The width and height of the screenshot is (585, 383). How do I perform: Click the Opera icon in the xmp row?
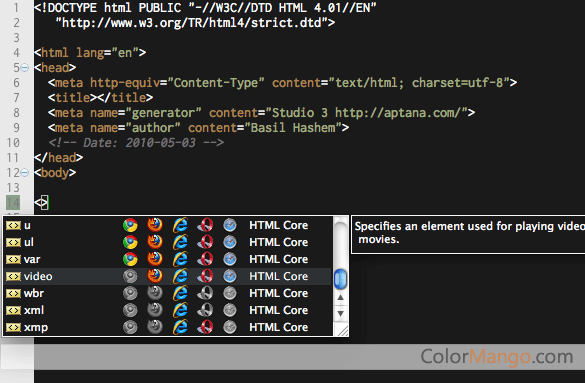coord(205,327)
